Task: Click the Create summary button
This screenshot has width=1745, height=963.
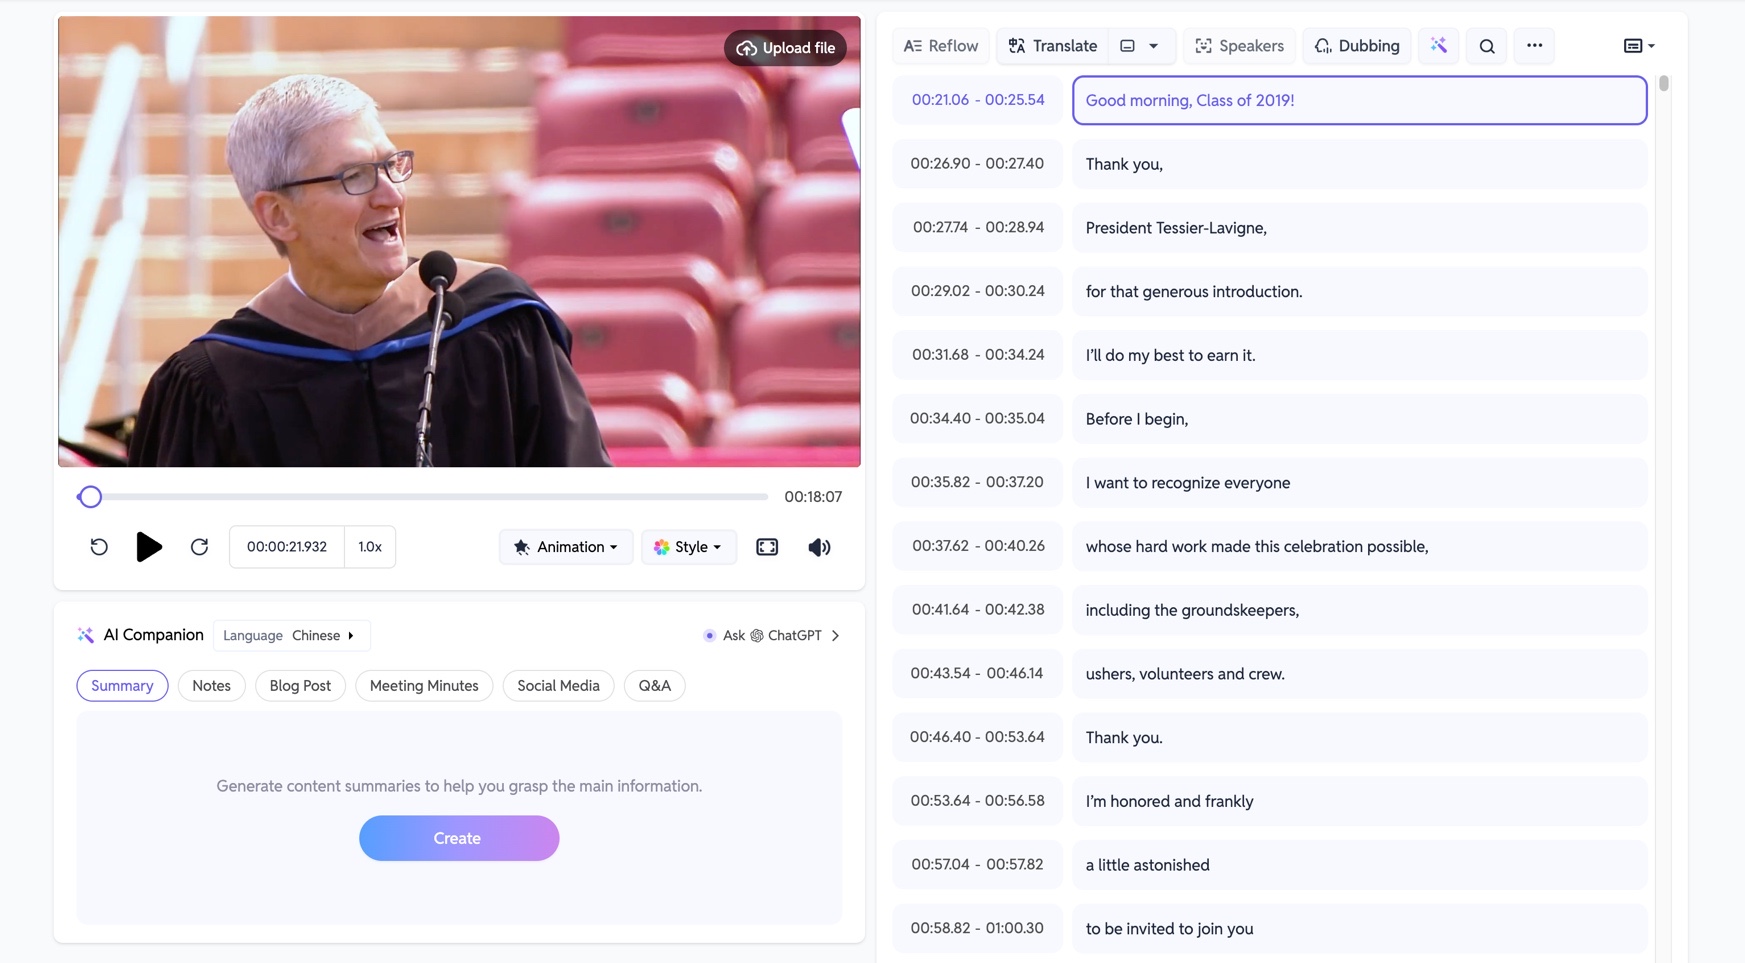Action: 459,838
